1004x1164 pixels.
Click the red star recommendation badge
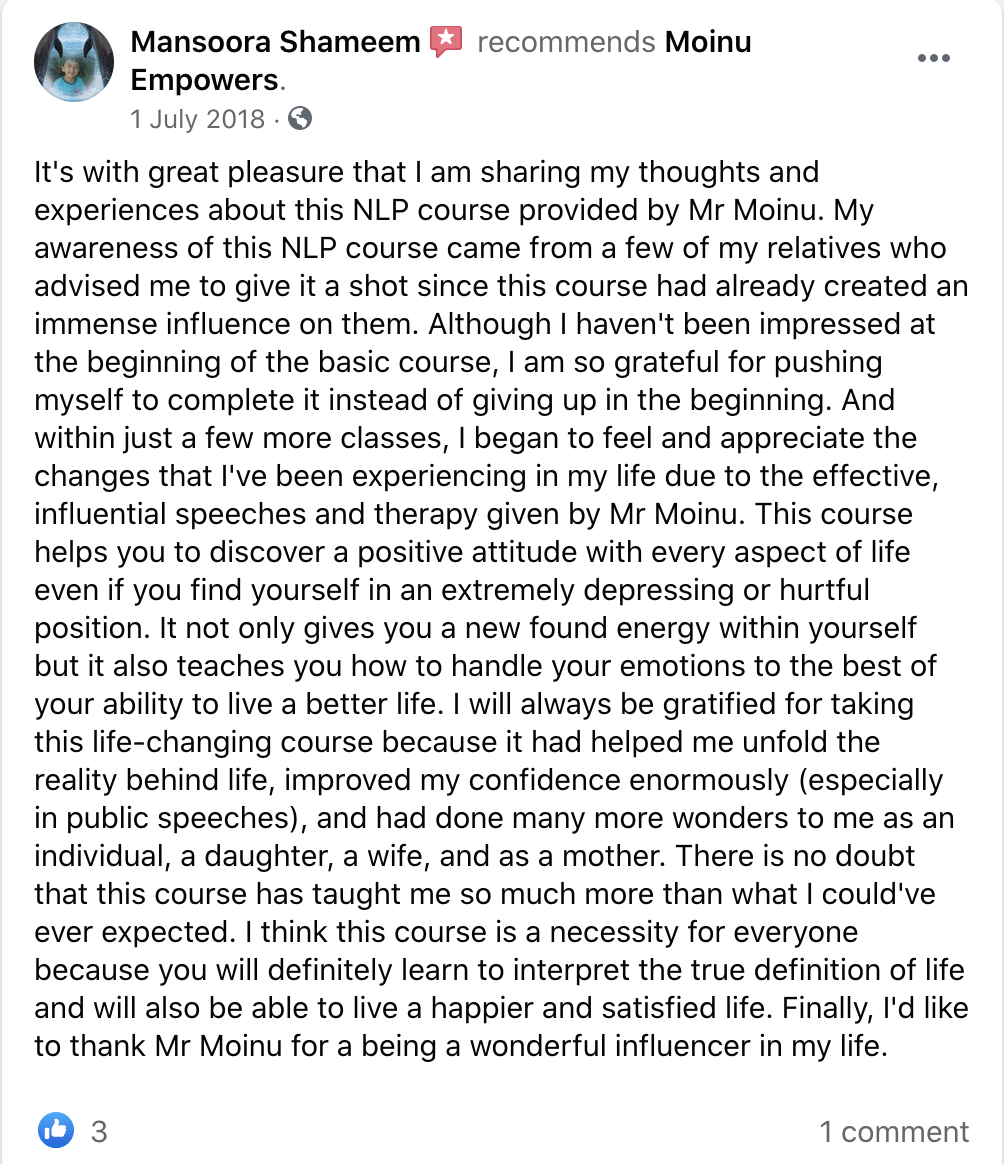446,42
